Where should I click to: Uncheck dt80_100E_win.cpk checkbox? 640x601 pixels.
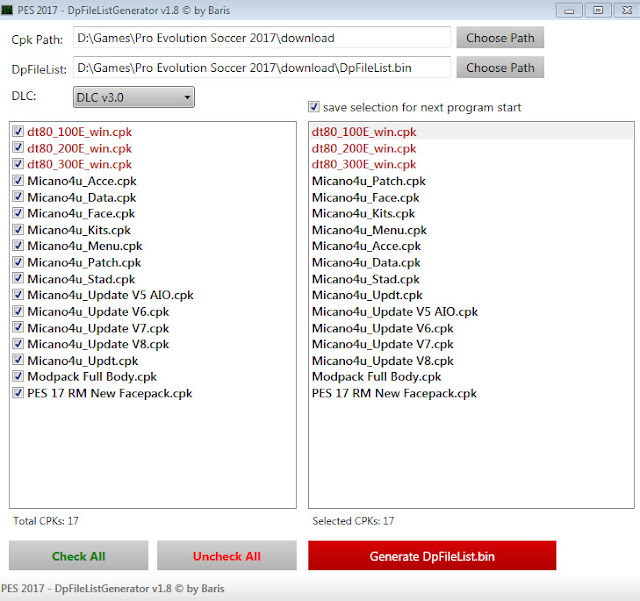click(x=18, y=131)
